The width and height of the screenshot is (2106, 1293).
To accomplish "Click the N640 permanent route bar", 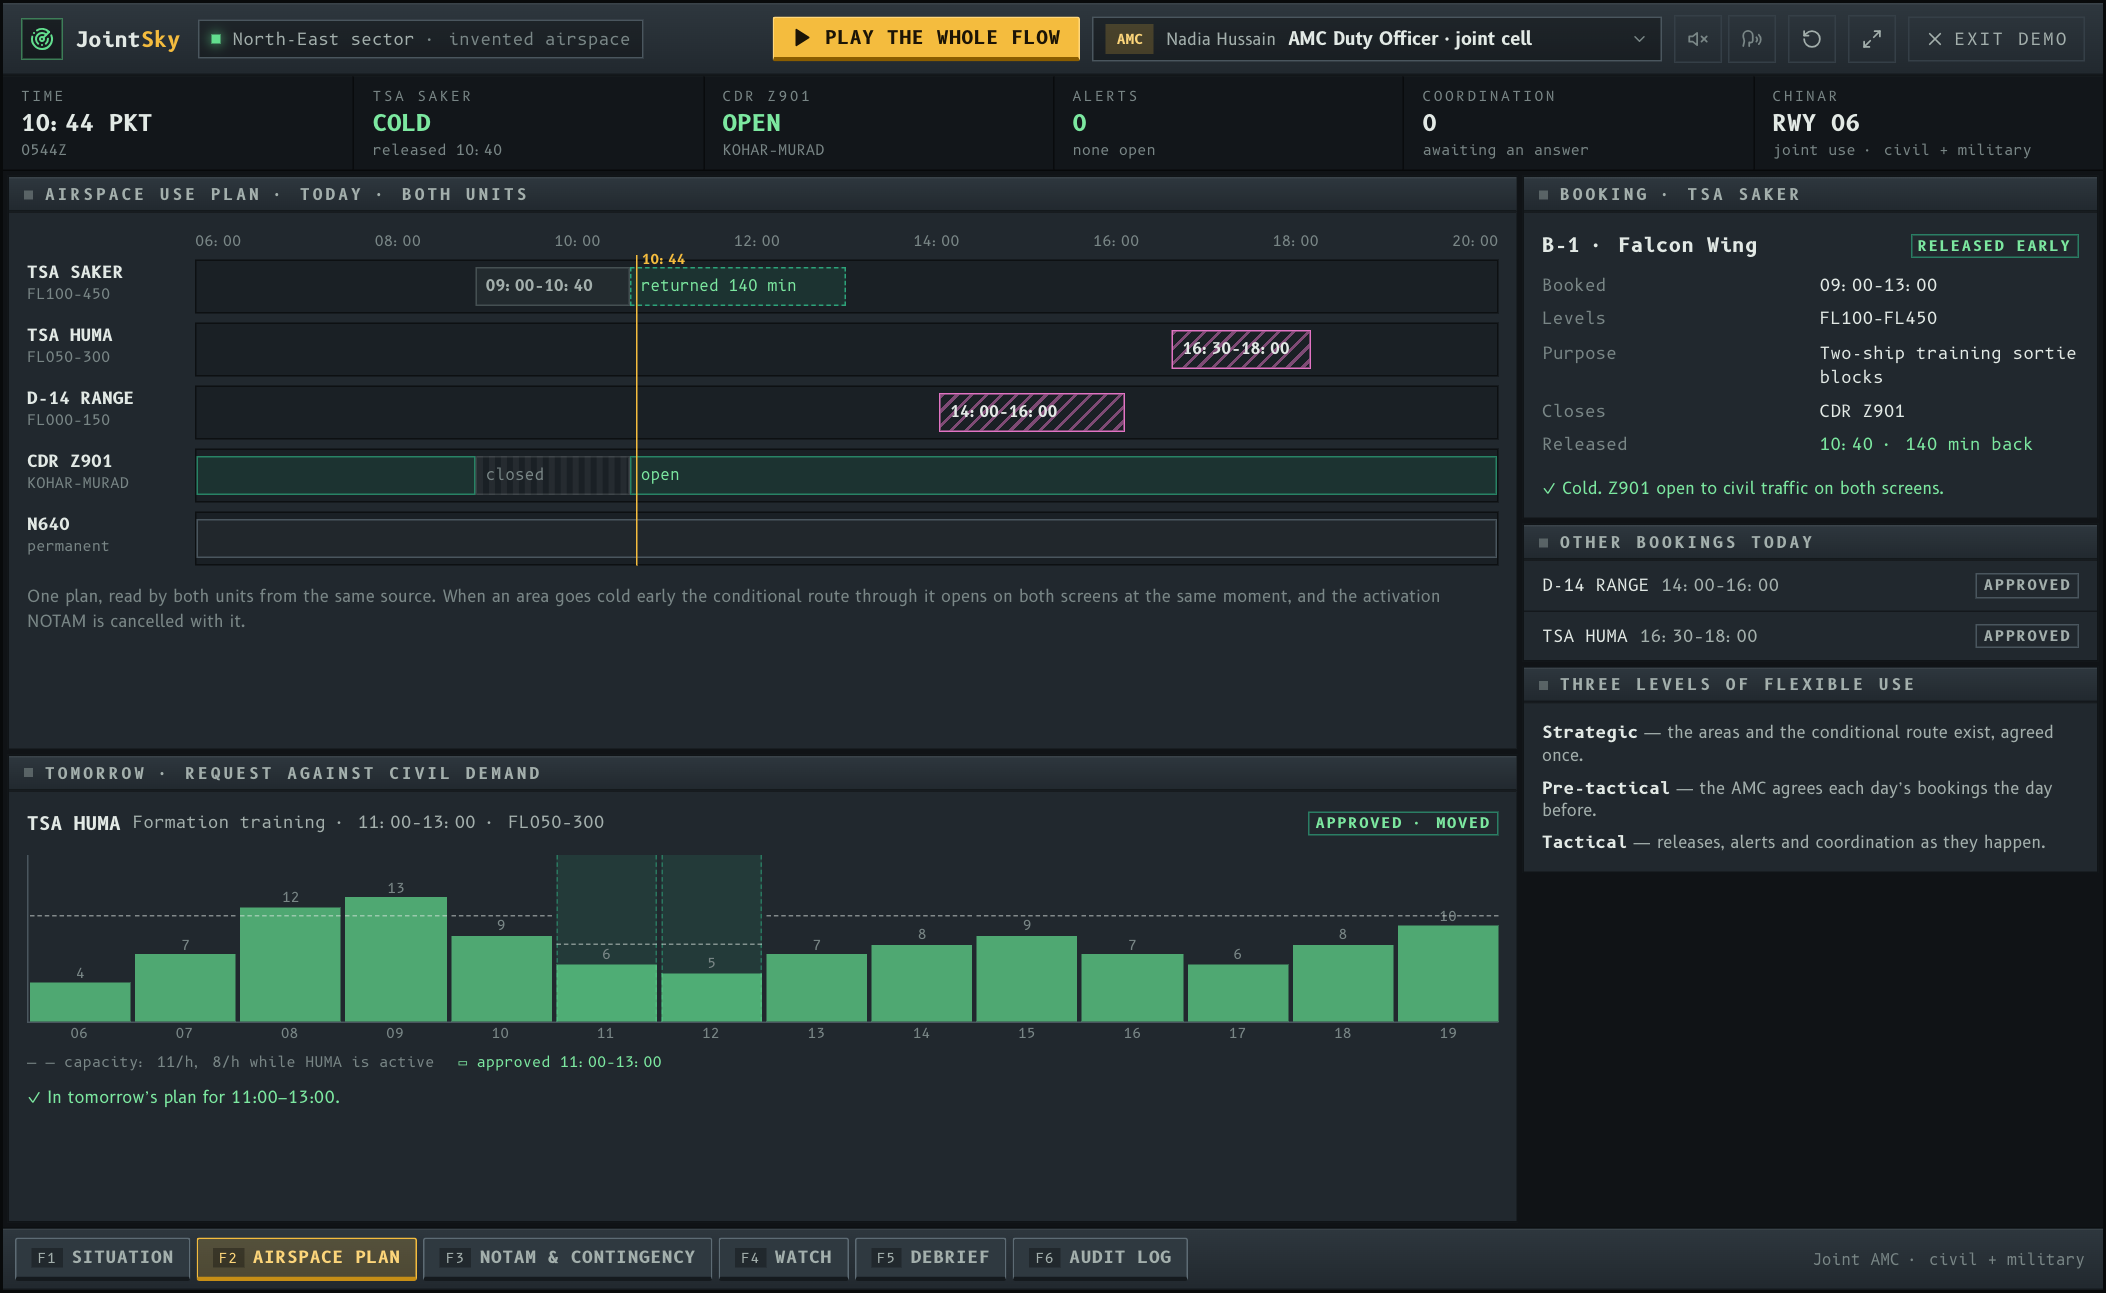I will 846,539.
